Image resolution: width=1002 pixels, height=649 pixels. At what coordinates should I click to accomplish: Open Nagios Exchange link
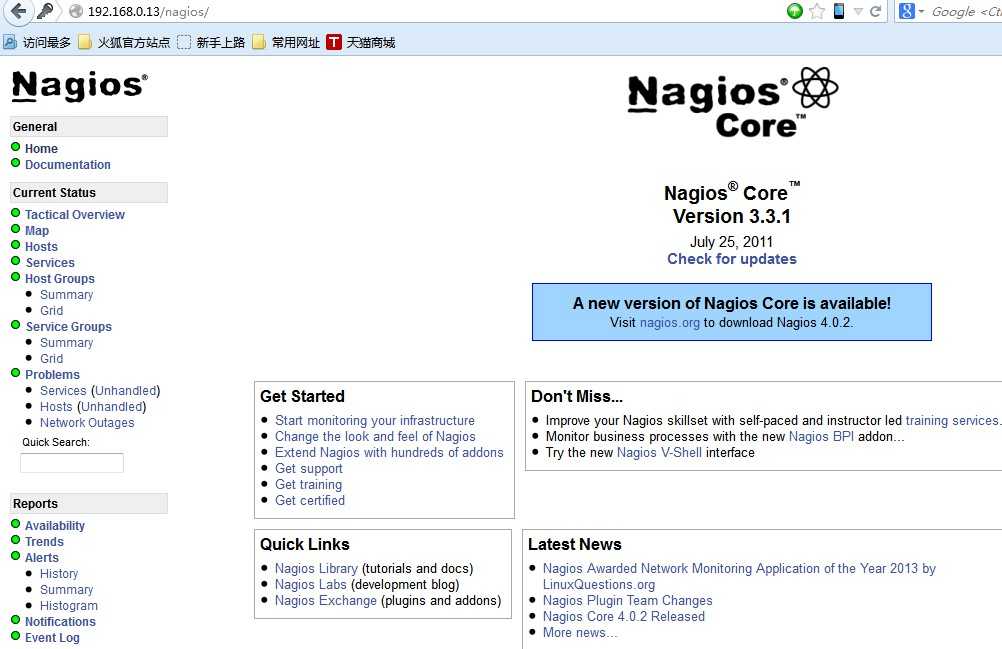(x=326, y=600)
